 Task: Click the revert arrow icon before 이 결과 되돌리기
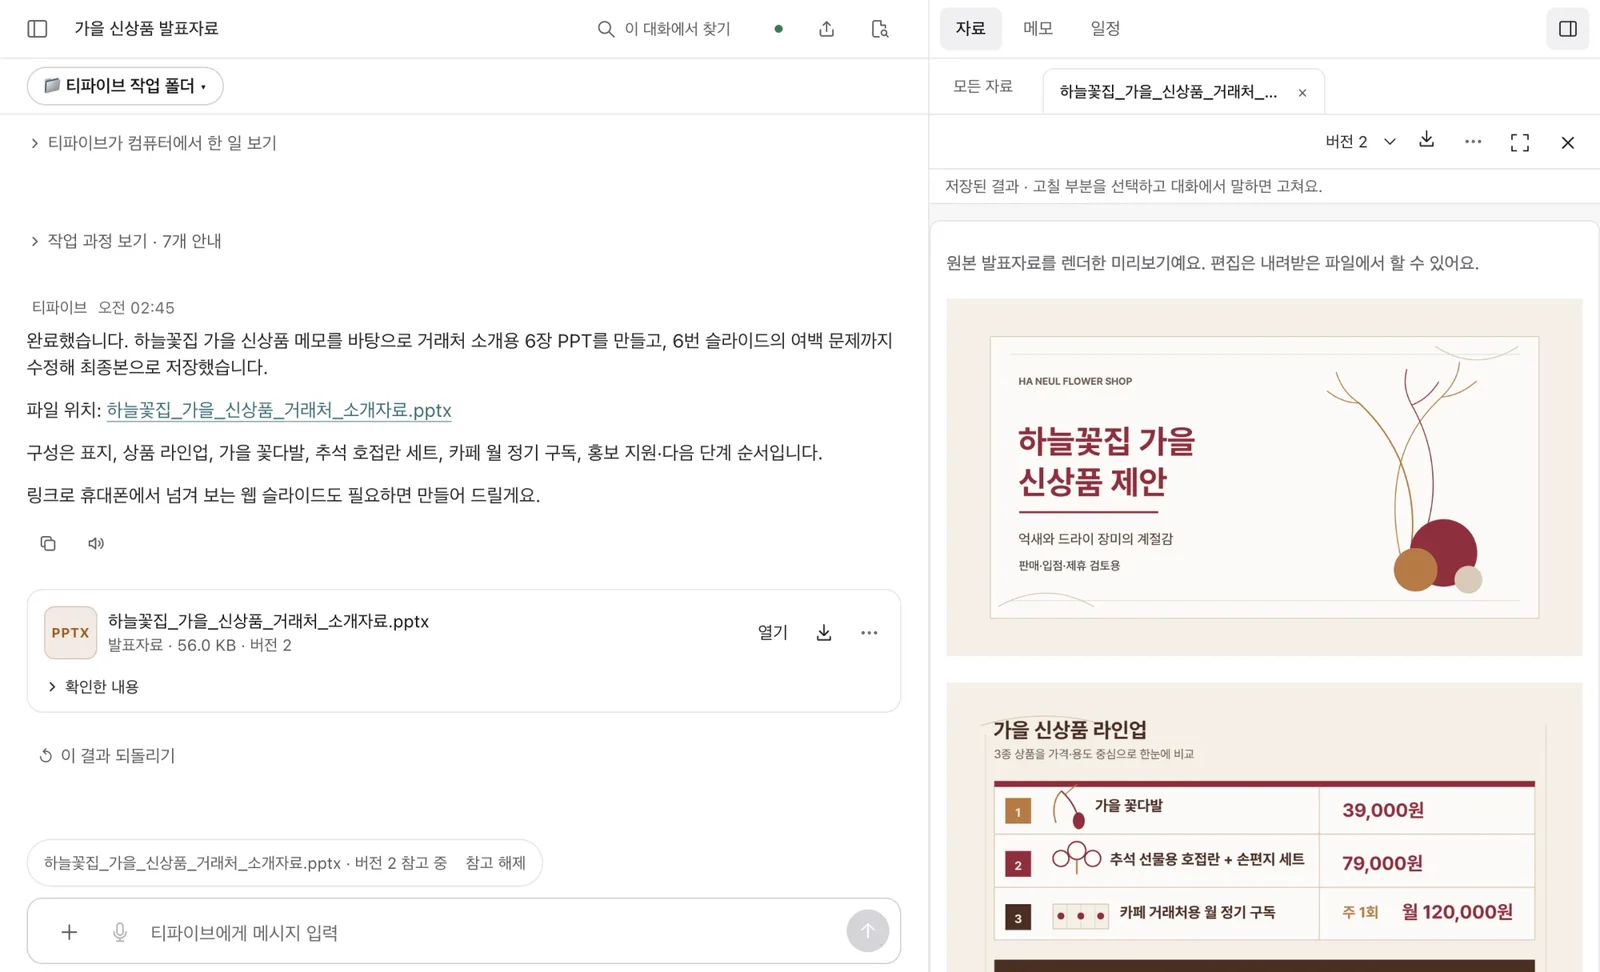coord(45,756)
